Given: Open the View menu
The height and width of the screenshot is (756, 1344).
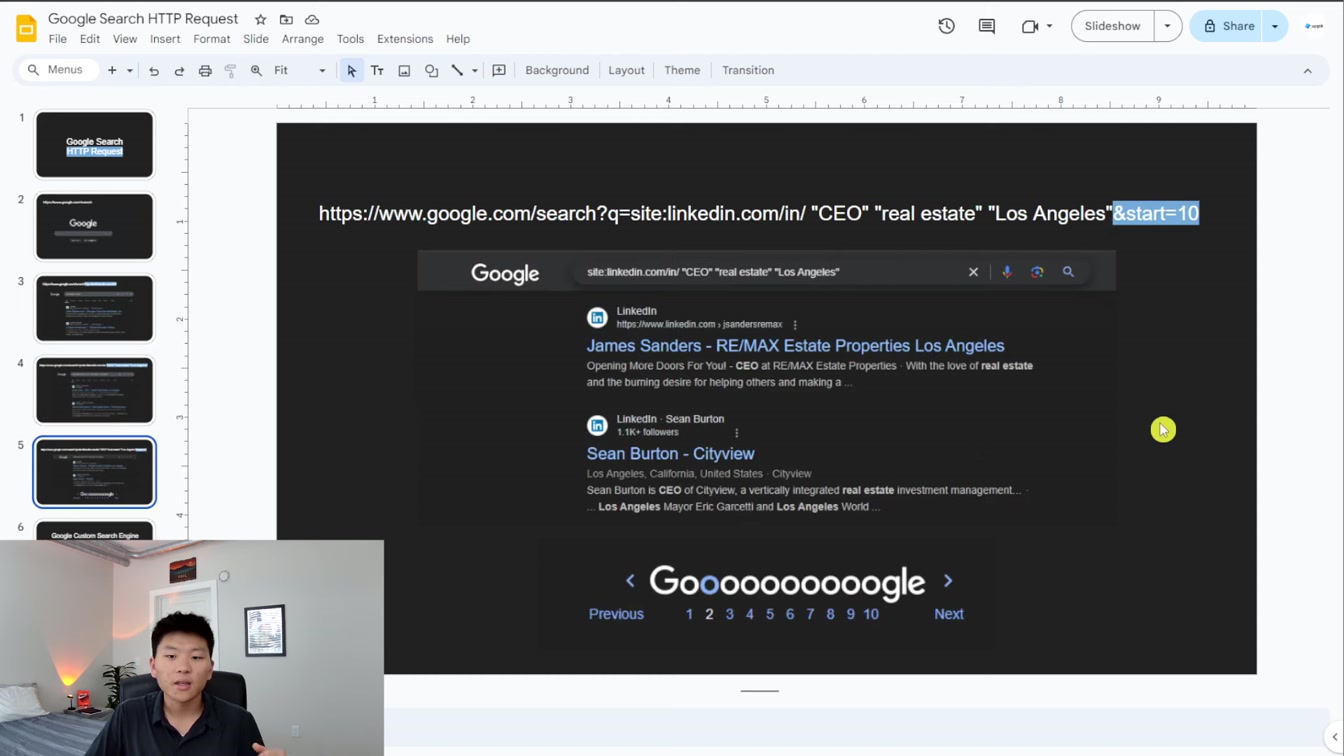Looking at the screenshot, I should pos(125,39).
